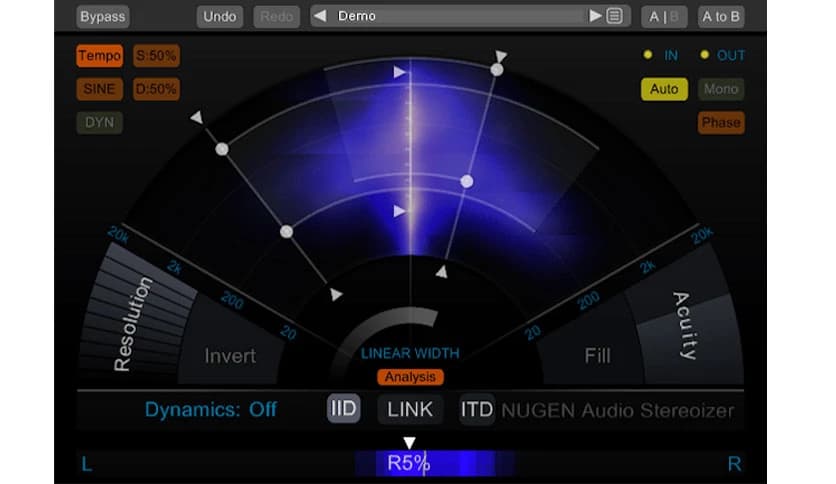Click the Bypass button
Screen dimensions: 836x484
[102, 17]
